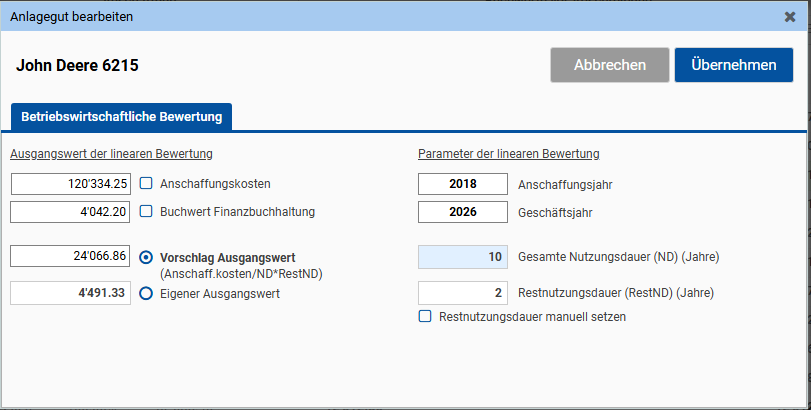Choose the Eigener Ausgangswert radio option
Screen dimensions: 811x410
coord(146,293)
